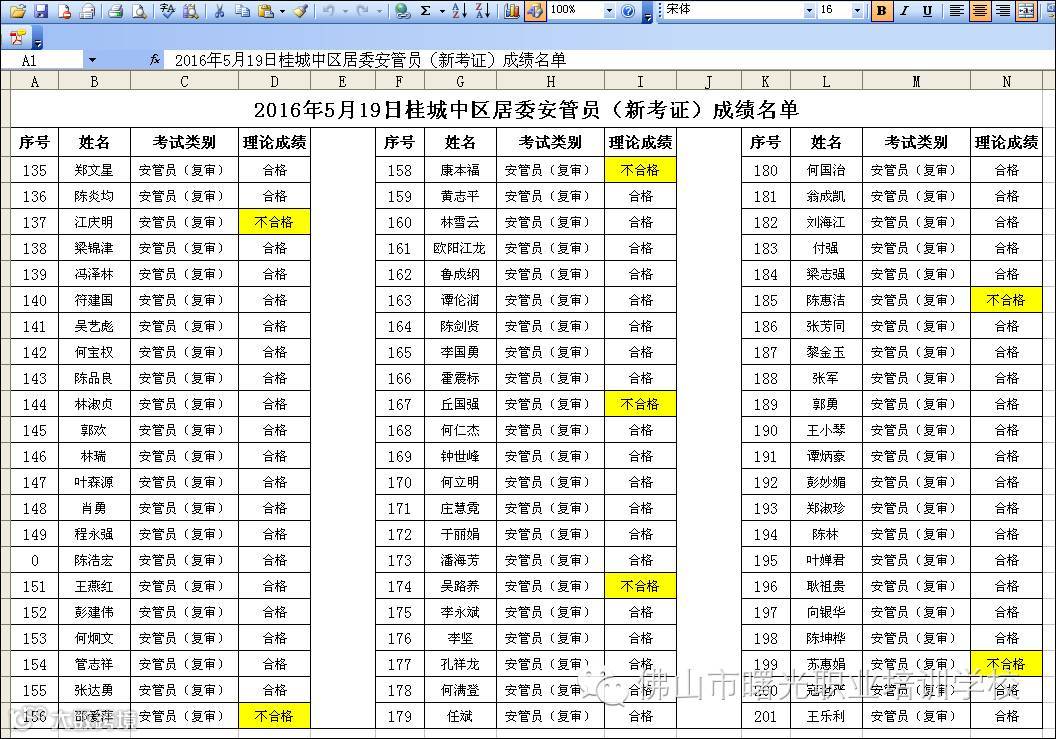Run the Spelling check icon
Viewport: 1056px width, 739px height.
tap(168, 11)
